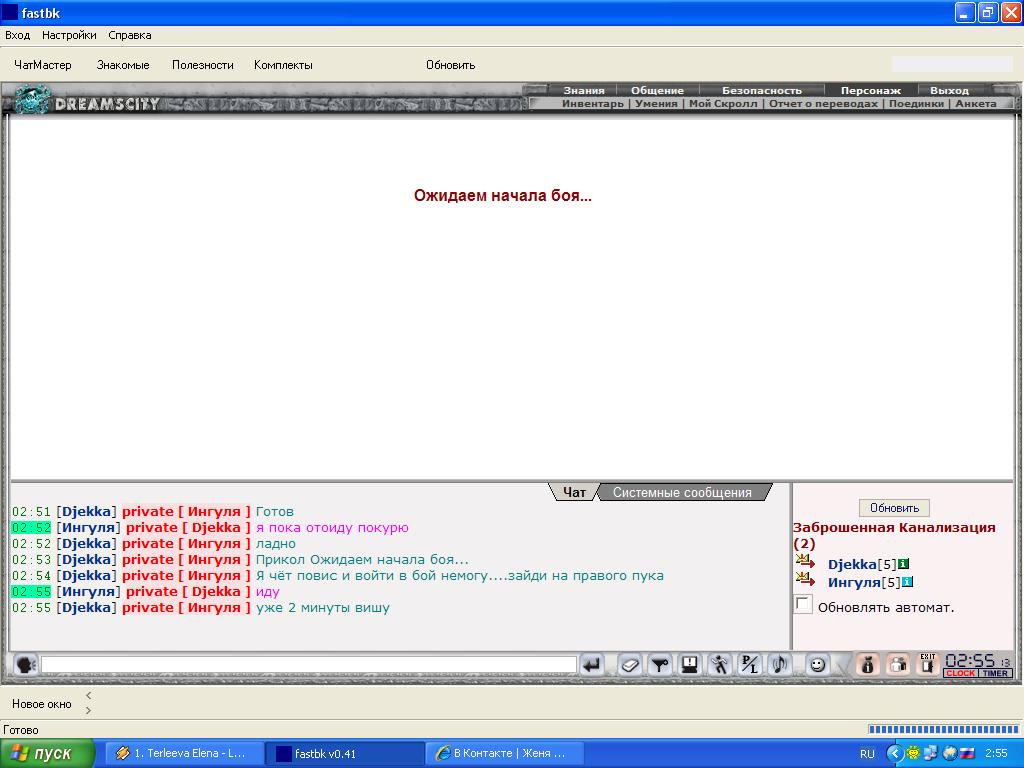Send message with the return-arrow button
The width and height of the screenshot is (1024, 768).
(592, 665)
